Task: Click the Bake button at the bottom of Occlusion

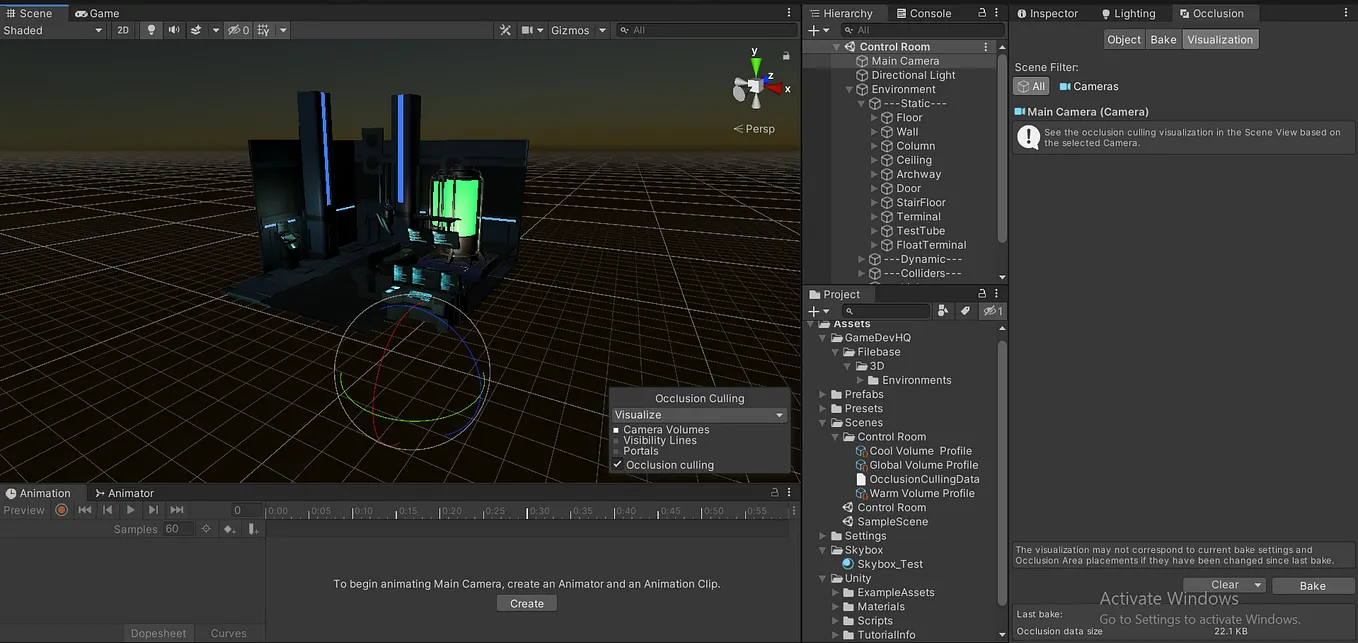Action: [1313, 586]
